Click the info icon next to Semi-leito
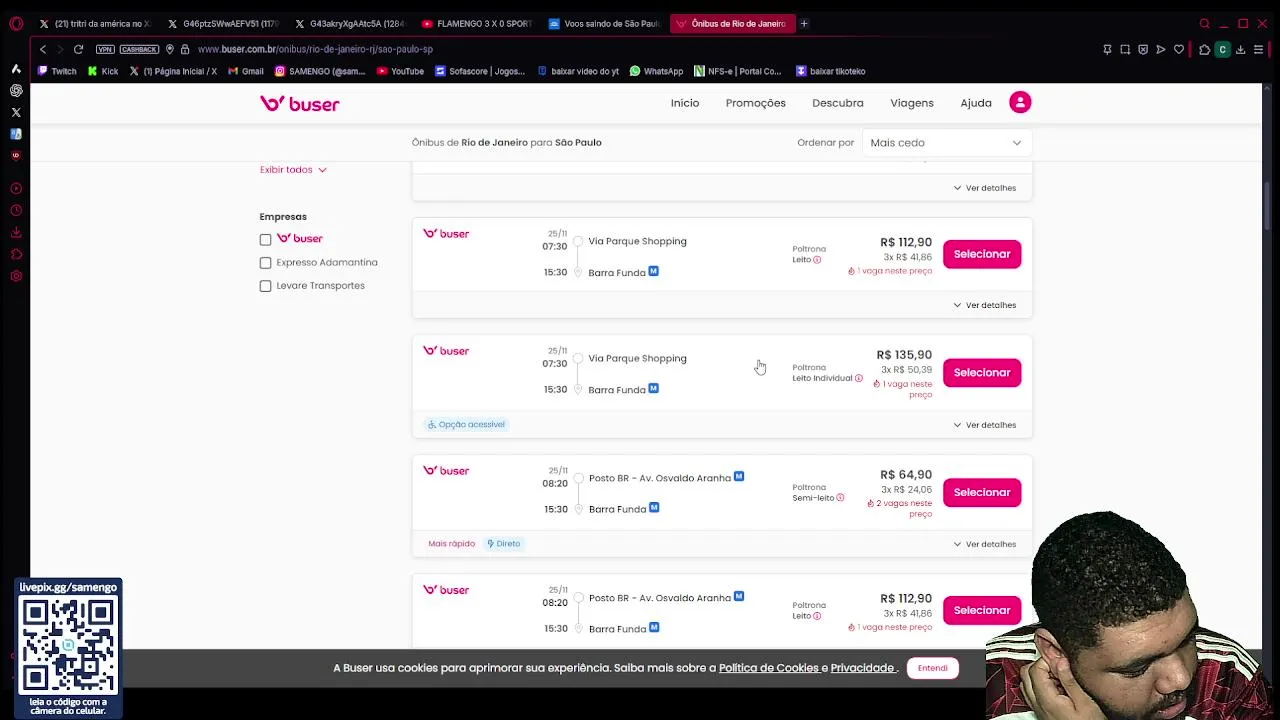1280x720 pixels. coord(840,498)
